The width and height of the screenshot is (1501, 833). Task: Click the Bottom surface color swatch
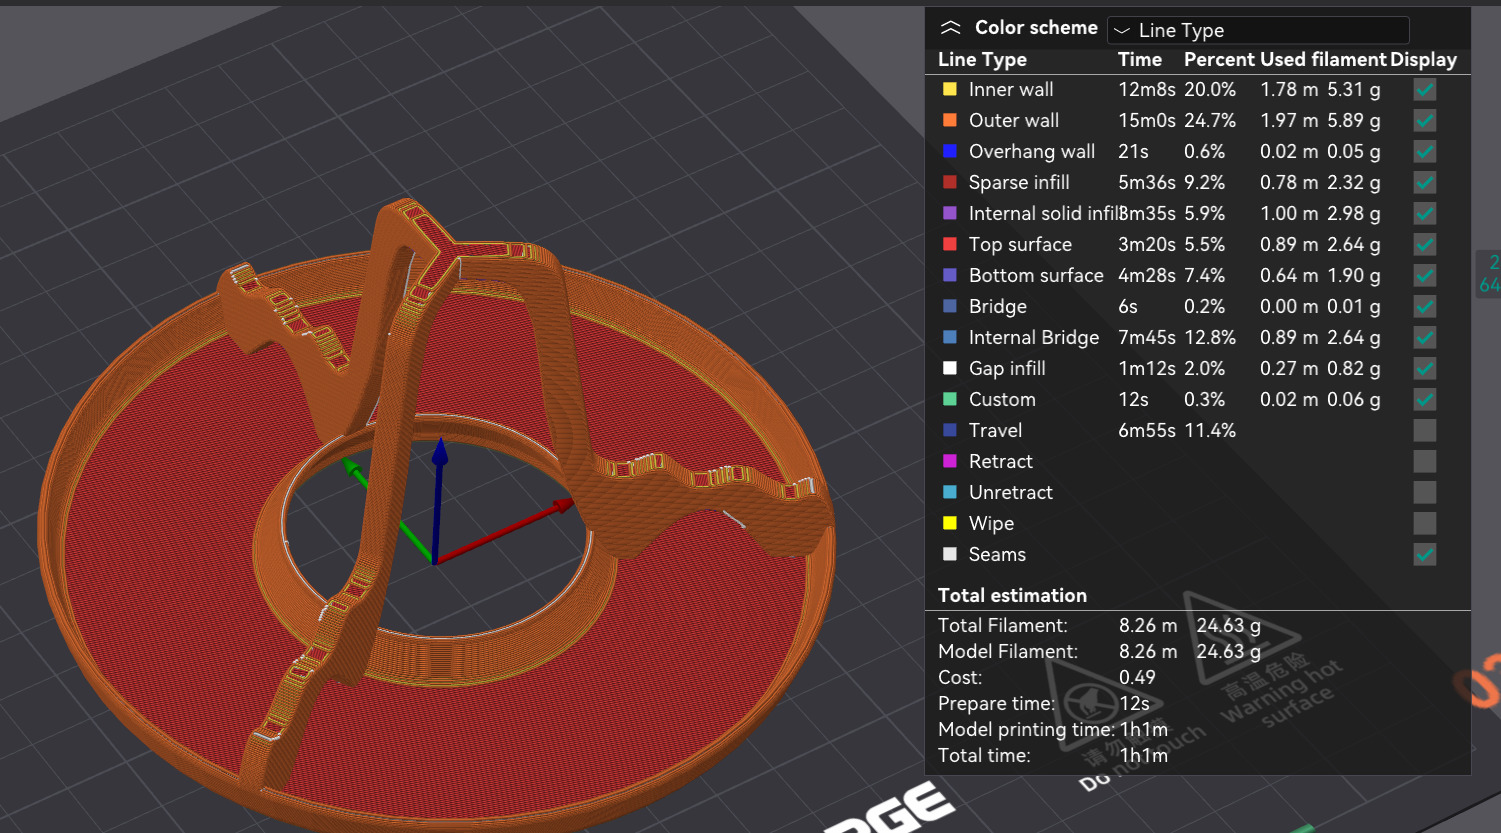[950, 275]
